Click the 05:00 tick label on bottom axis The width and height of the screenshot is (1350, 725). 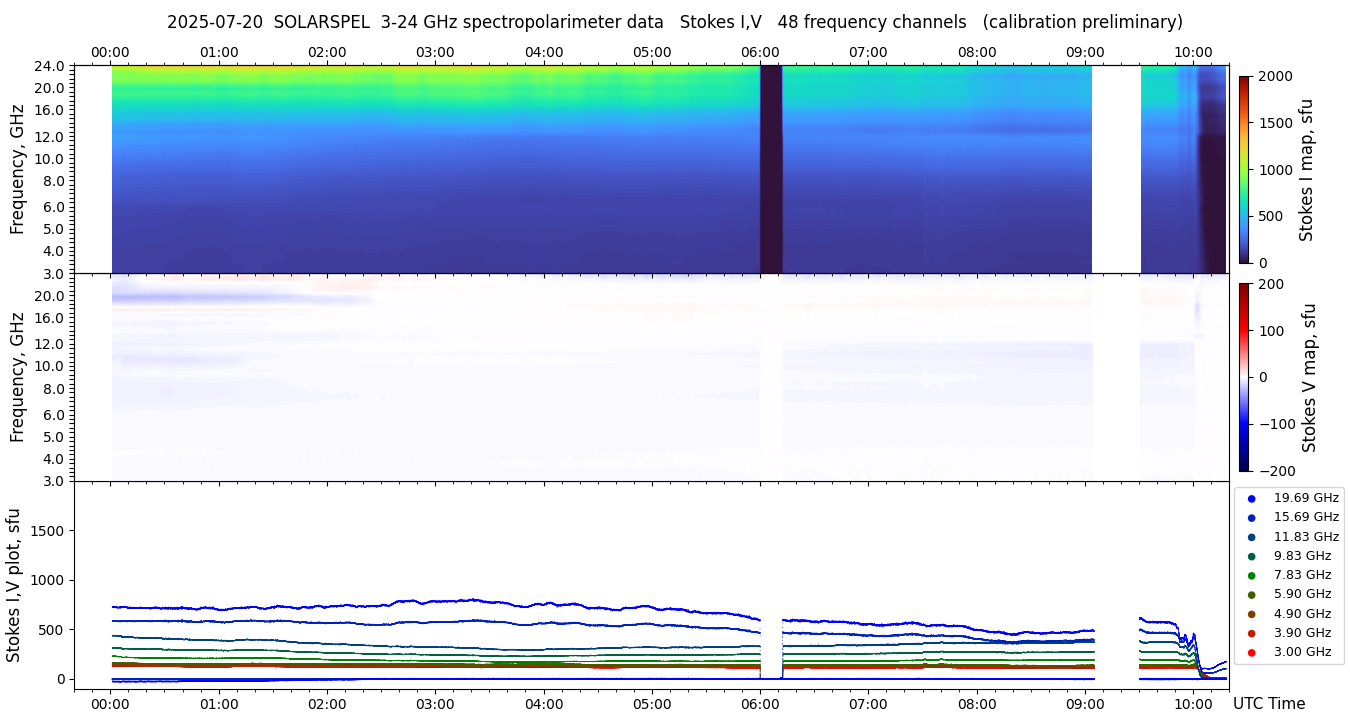point(652,704)
